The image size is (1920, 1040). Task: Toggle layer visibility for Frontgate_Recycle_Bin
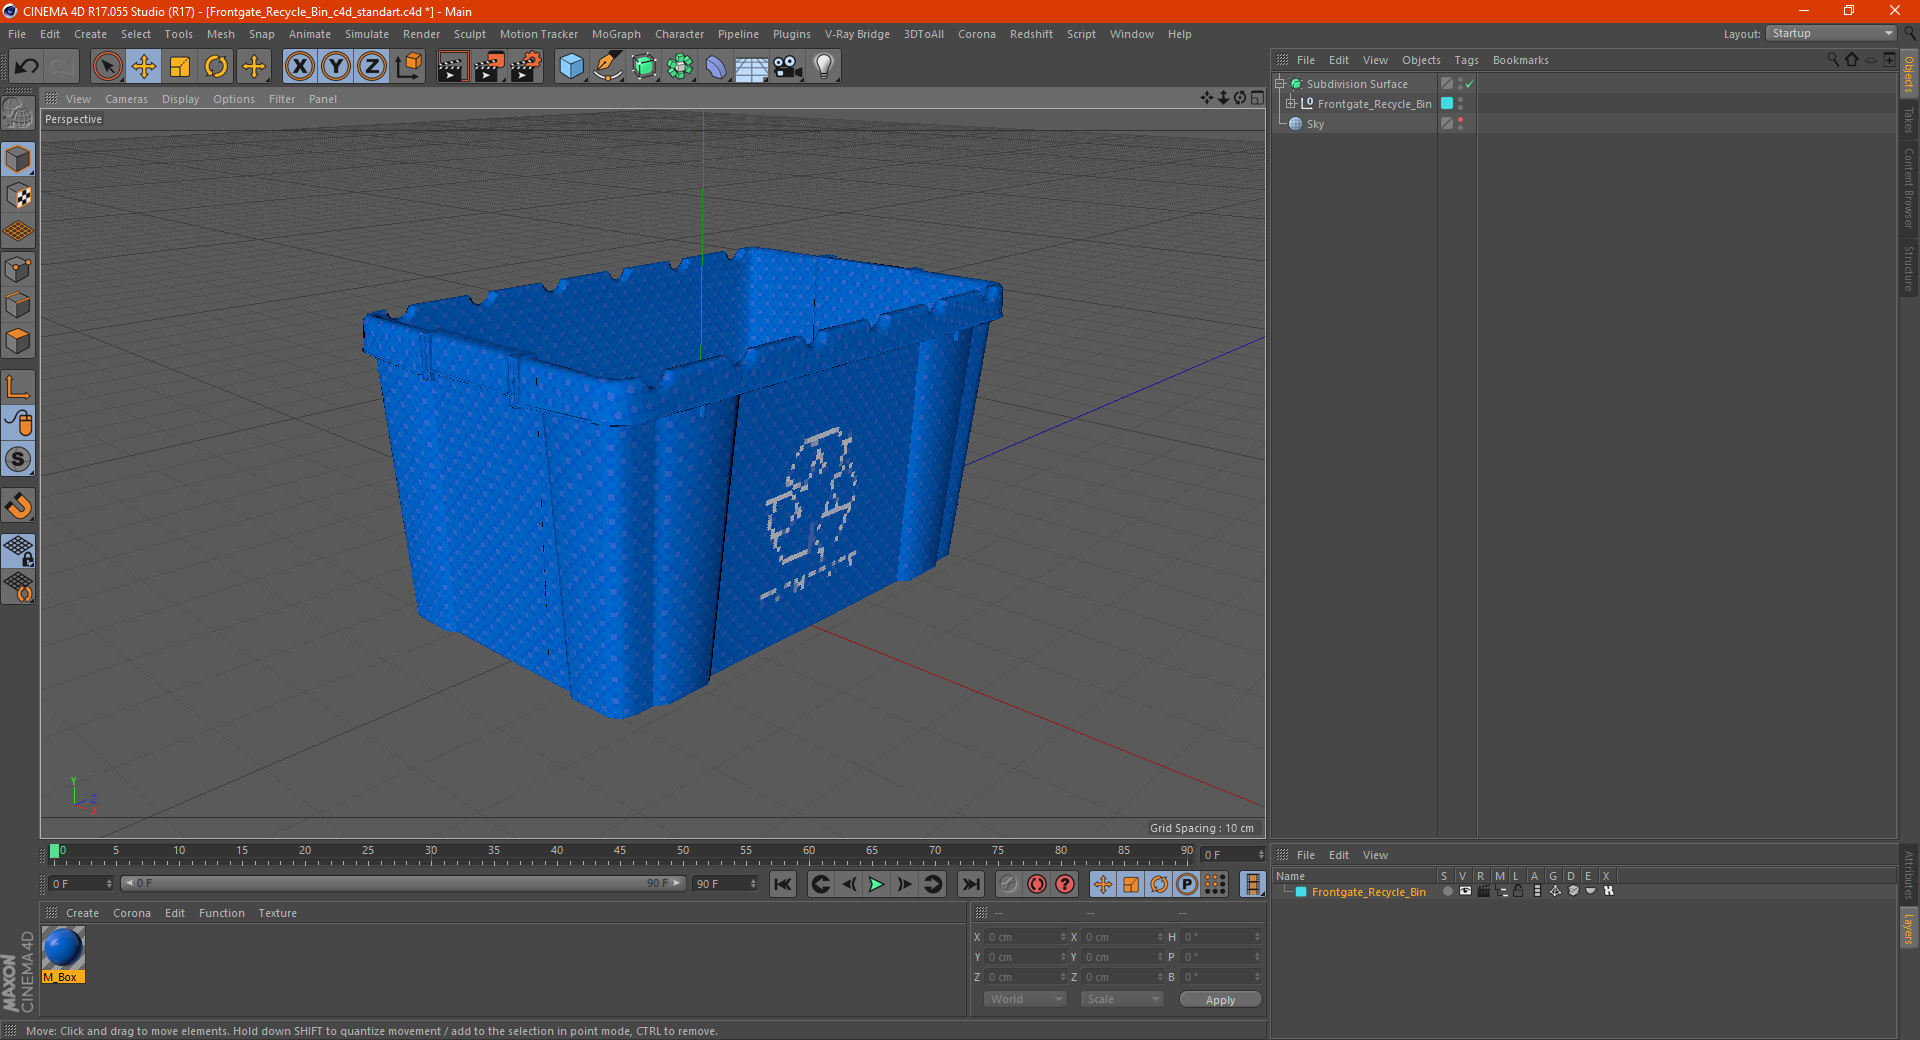pos(1465,891)
